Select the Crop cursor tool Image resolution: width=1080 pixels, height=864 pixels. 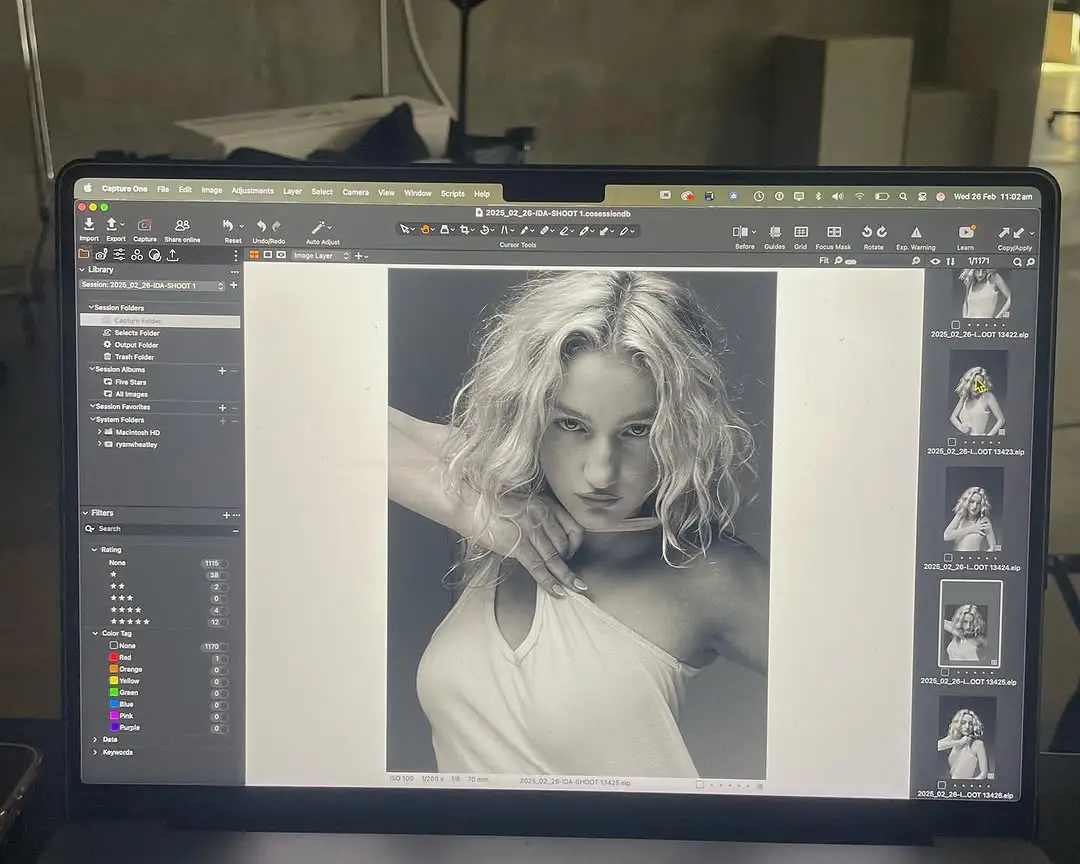pyautogui.click(x=465, y=229)
